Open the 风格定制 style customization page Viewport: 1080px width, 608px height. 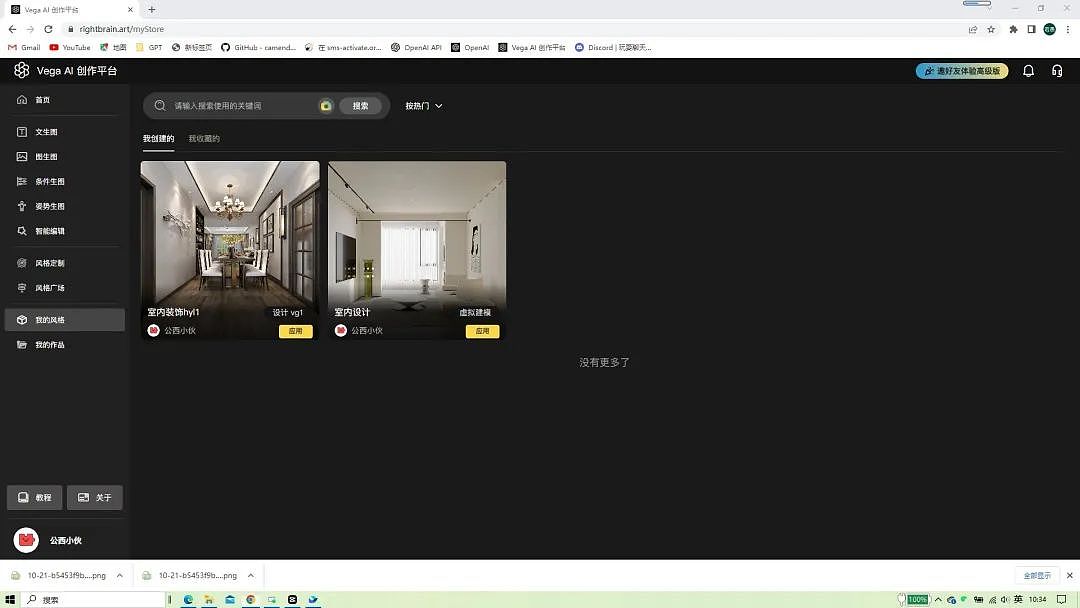[x=48, y=262]
